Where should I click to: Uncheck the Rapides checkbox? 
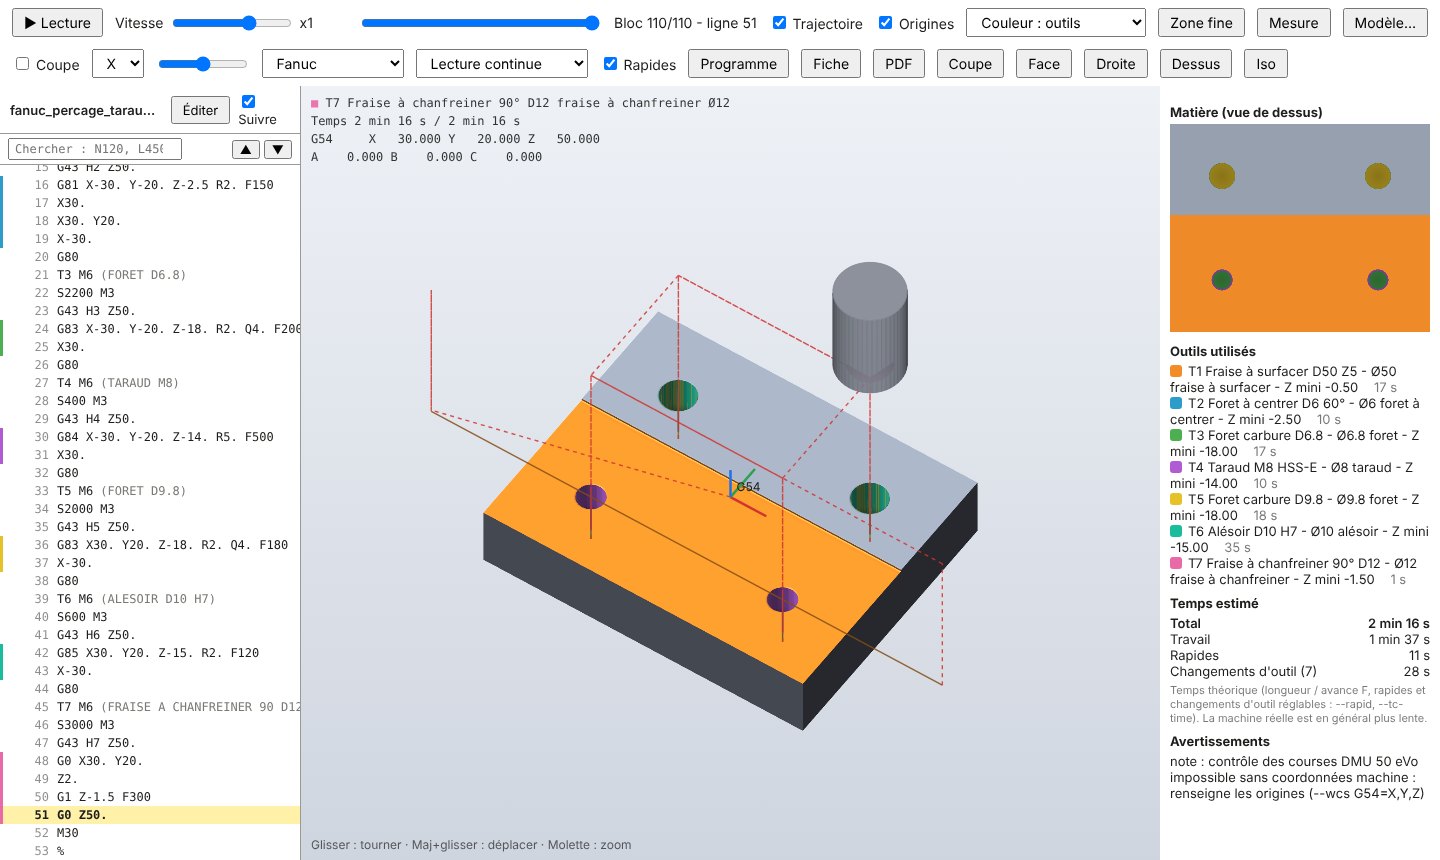(x=610, y=64)
